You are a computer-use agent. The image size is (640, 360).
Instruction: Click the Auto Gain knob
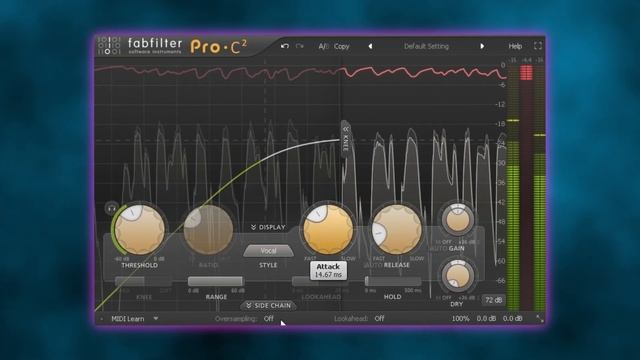pyautogui.click(x=458, y=219)
